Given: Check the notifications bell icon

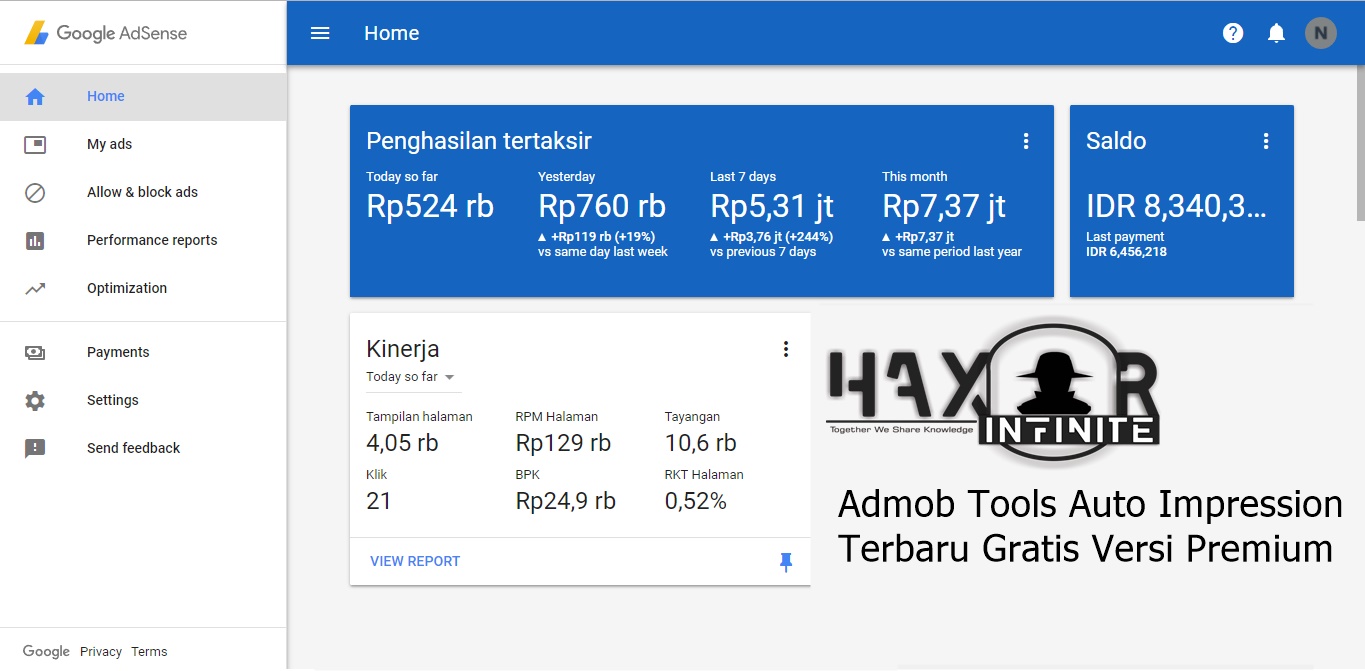Looking at the screenshot, I should [x=1276, y=33].
